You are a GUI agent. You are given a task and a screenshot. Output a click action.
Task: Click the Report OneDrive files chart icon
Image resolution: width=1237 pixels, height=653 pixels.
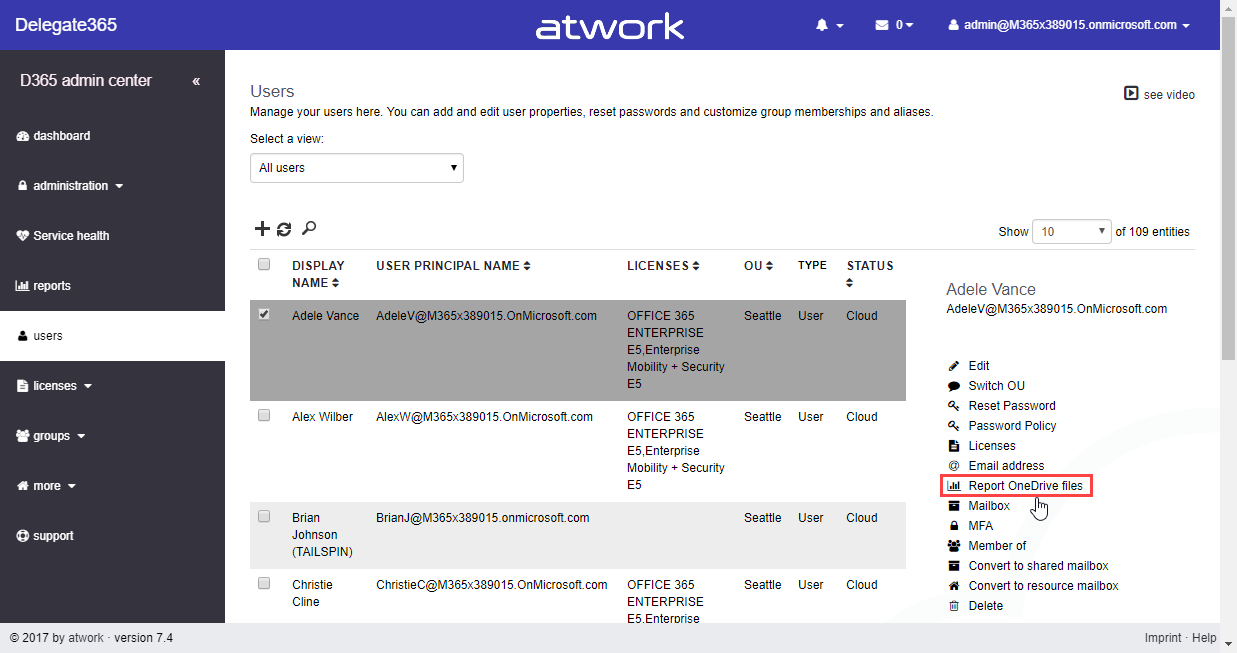pyautogui.click(x=953, y=486)
